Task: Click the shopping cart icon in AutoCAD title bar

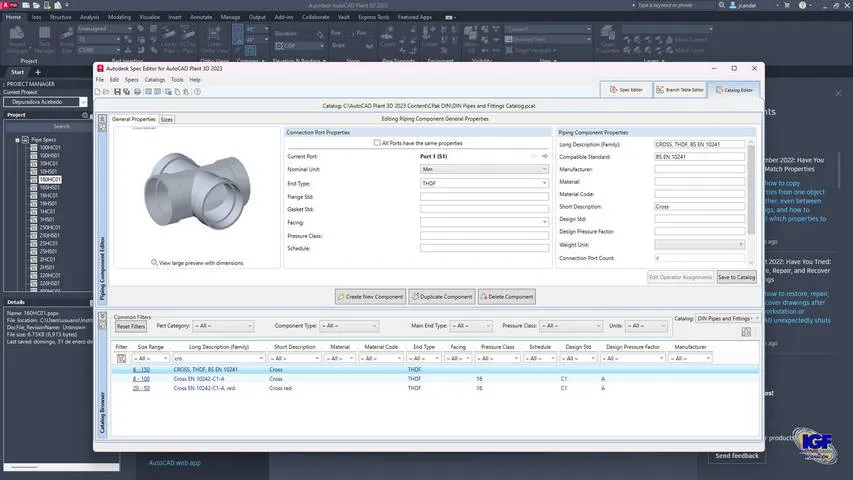Action: [x=787, y=5]
